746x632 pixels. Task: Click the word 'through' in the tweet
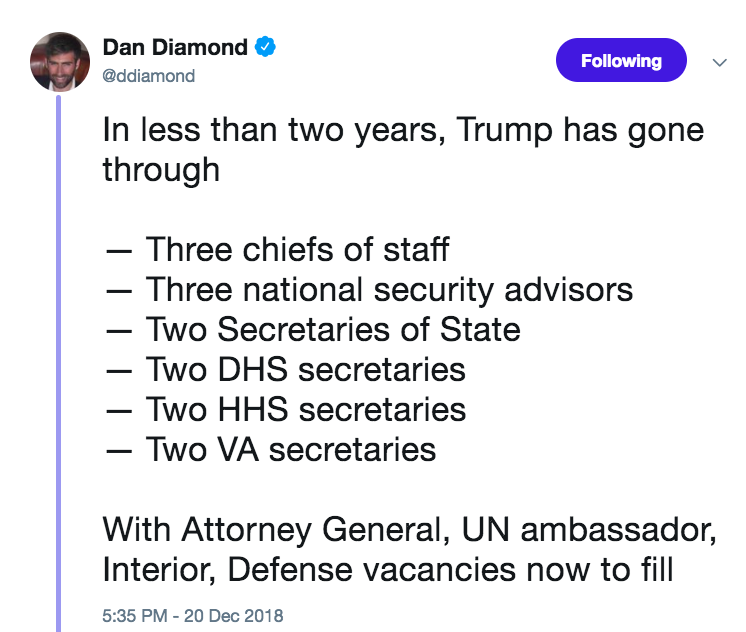click(x=161, y=170)
